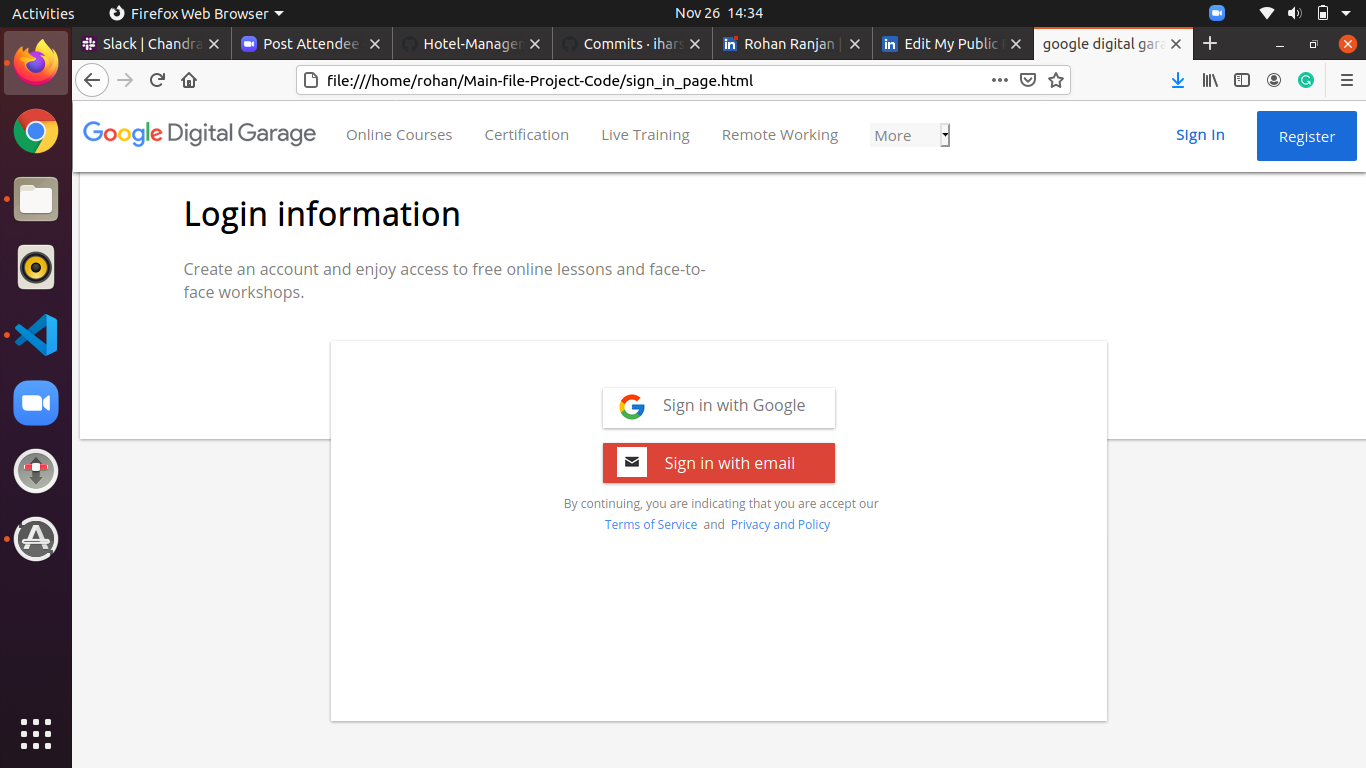Viewport: 1366px width, 768px height.
Task: Open the battery indicator in top bar
Action: tap(1323, 13)
